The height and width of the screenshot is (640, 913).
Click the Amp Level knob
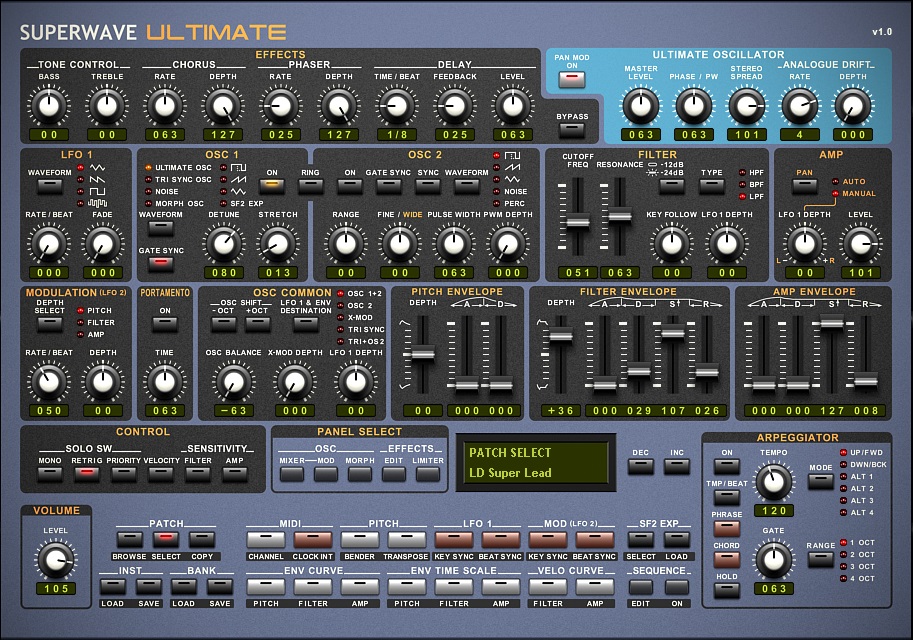coord(861,244)
